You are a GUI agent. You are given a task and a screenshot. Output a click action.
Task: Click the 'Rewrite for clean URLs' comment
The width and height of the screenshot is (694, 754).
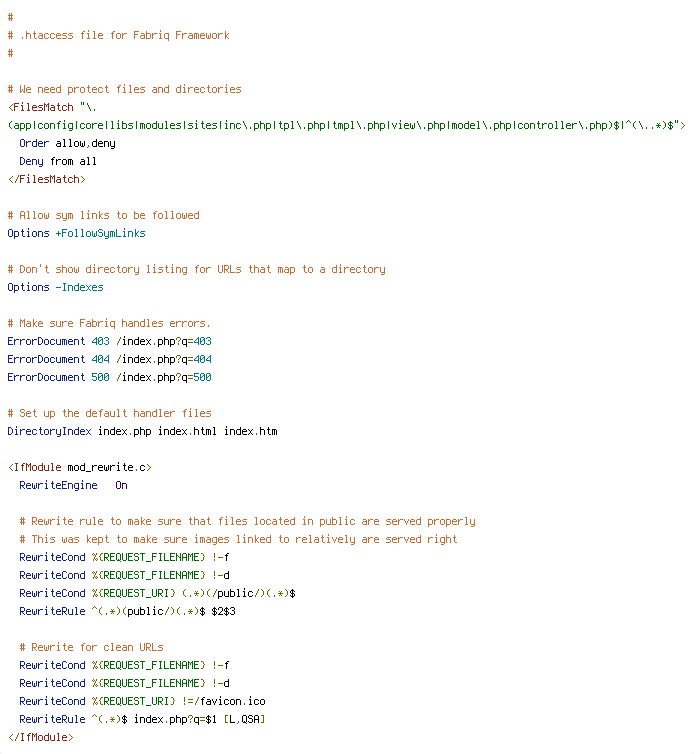[x=91, y=647]
